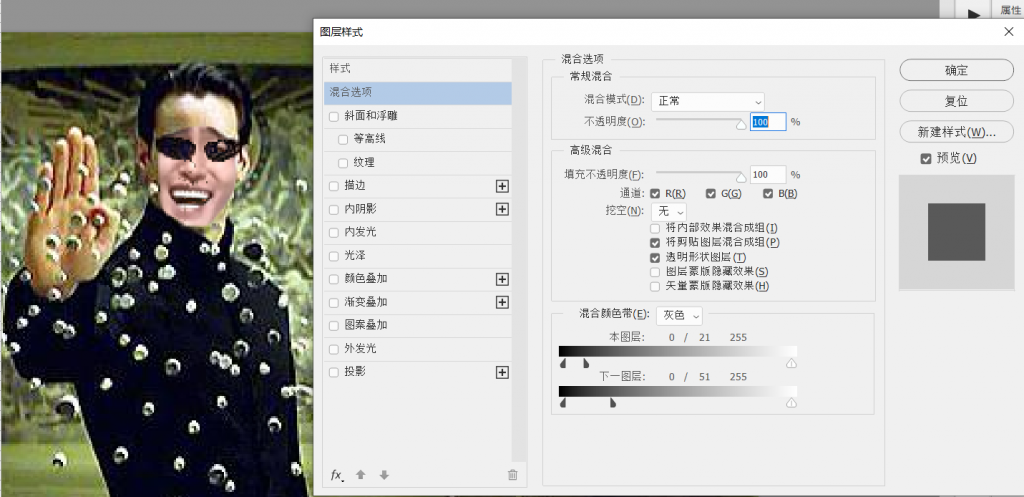The height and width of the screenshot is (497, 1024).
Task: Click the plus icon beside 渐变叠加
Action: pyautogui.click(x=502, y=302)
